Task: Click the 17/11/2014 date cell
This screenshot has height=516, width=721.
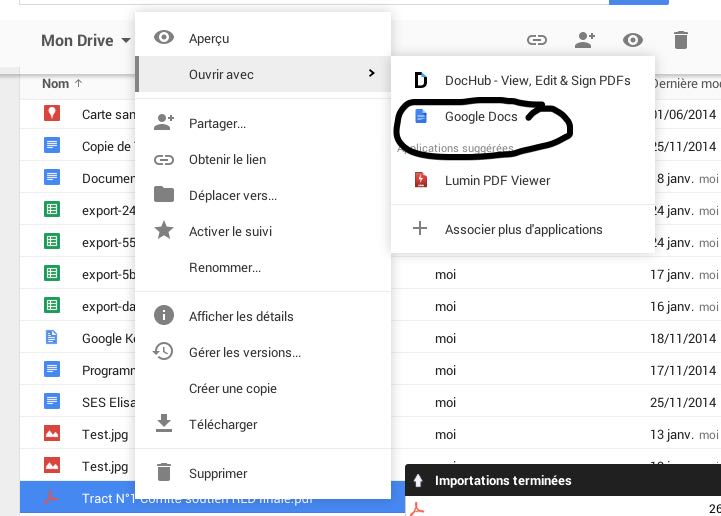Action: [683, 370]
